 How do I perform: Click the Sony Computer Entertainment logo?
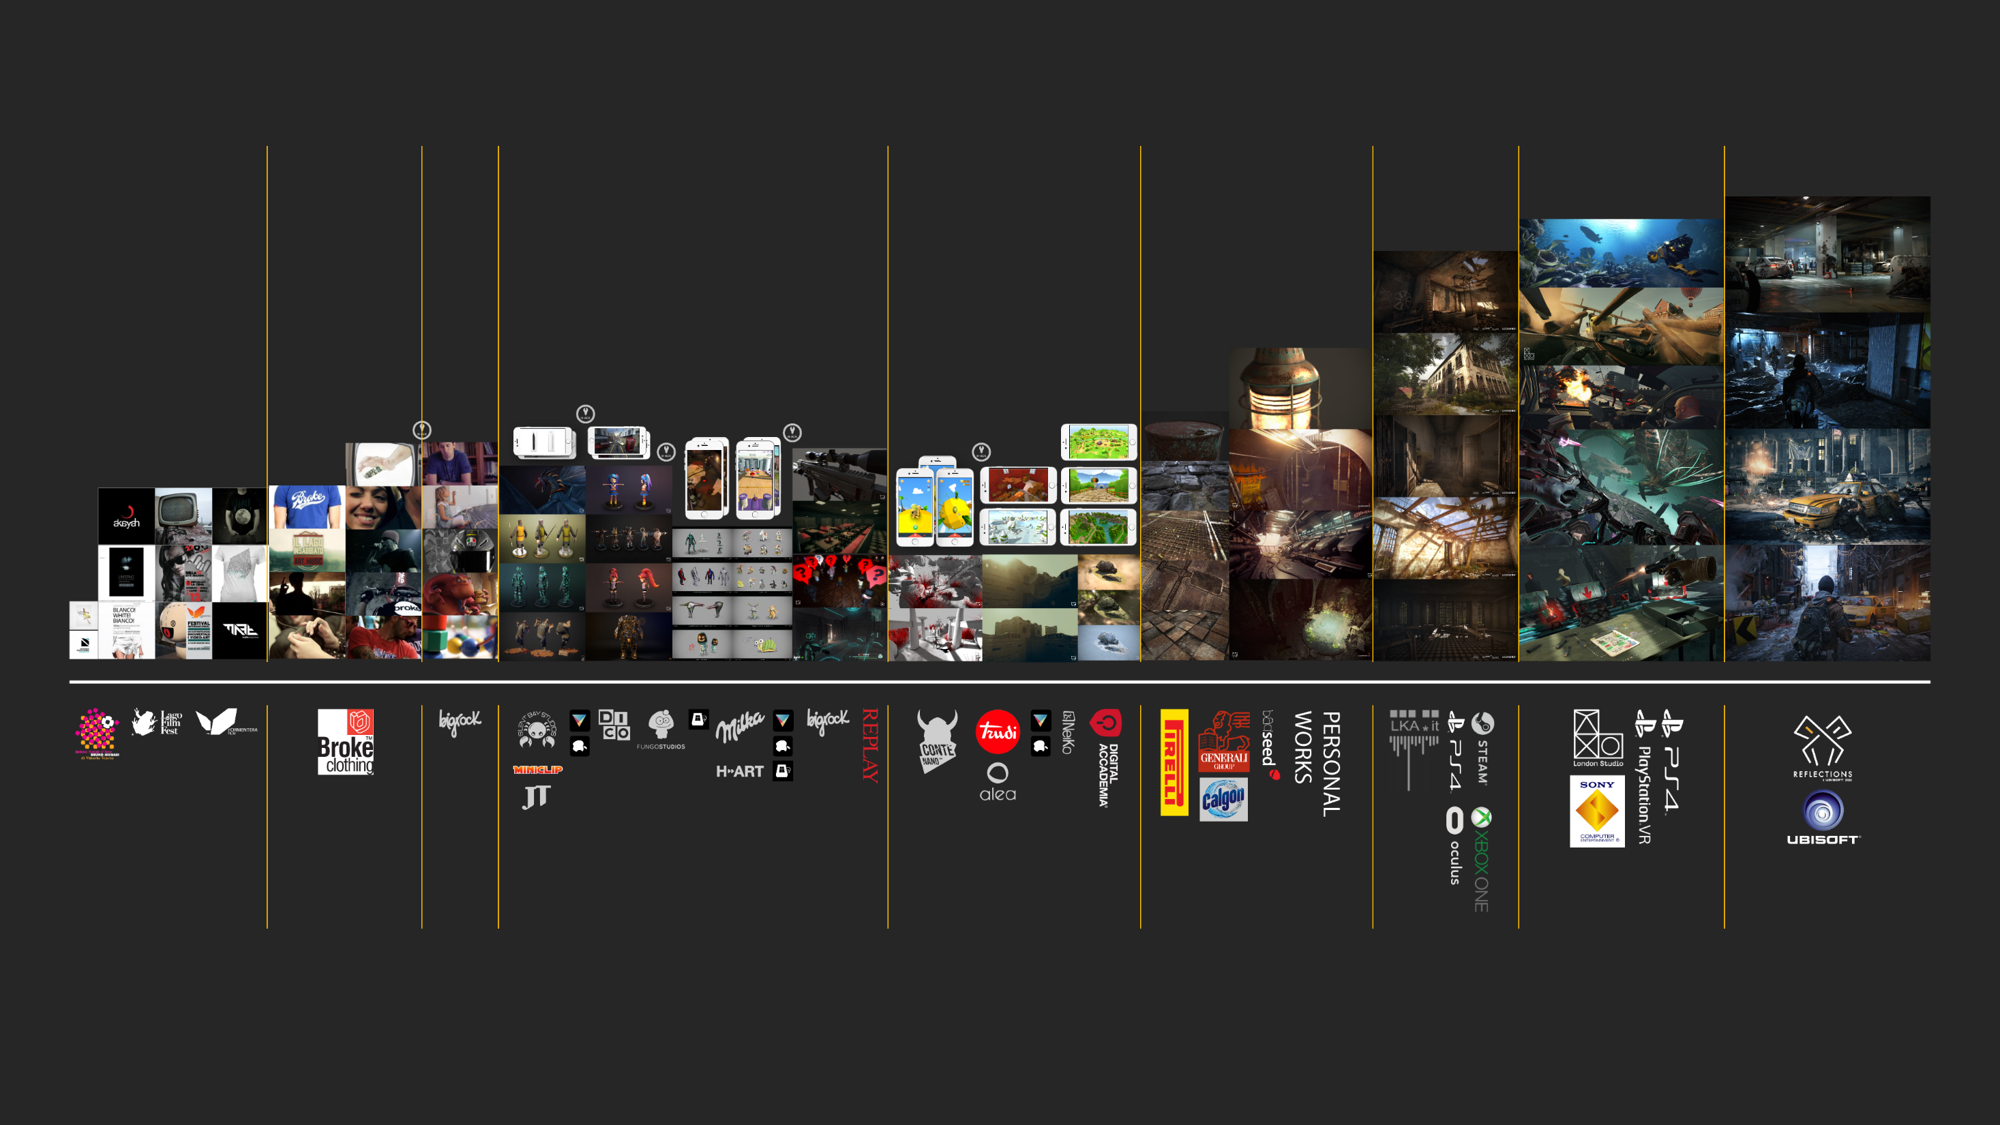pos(1597,811)
